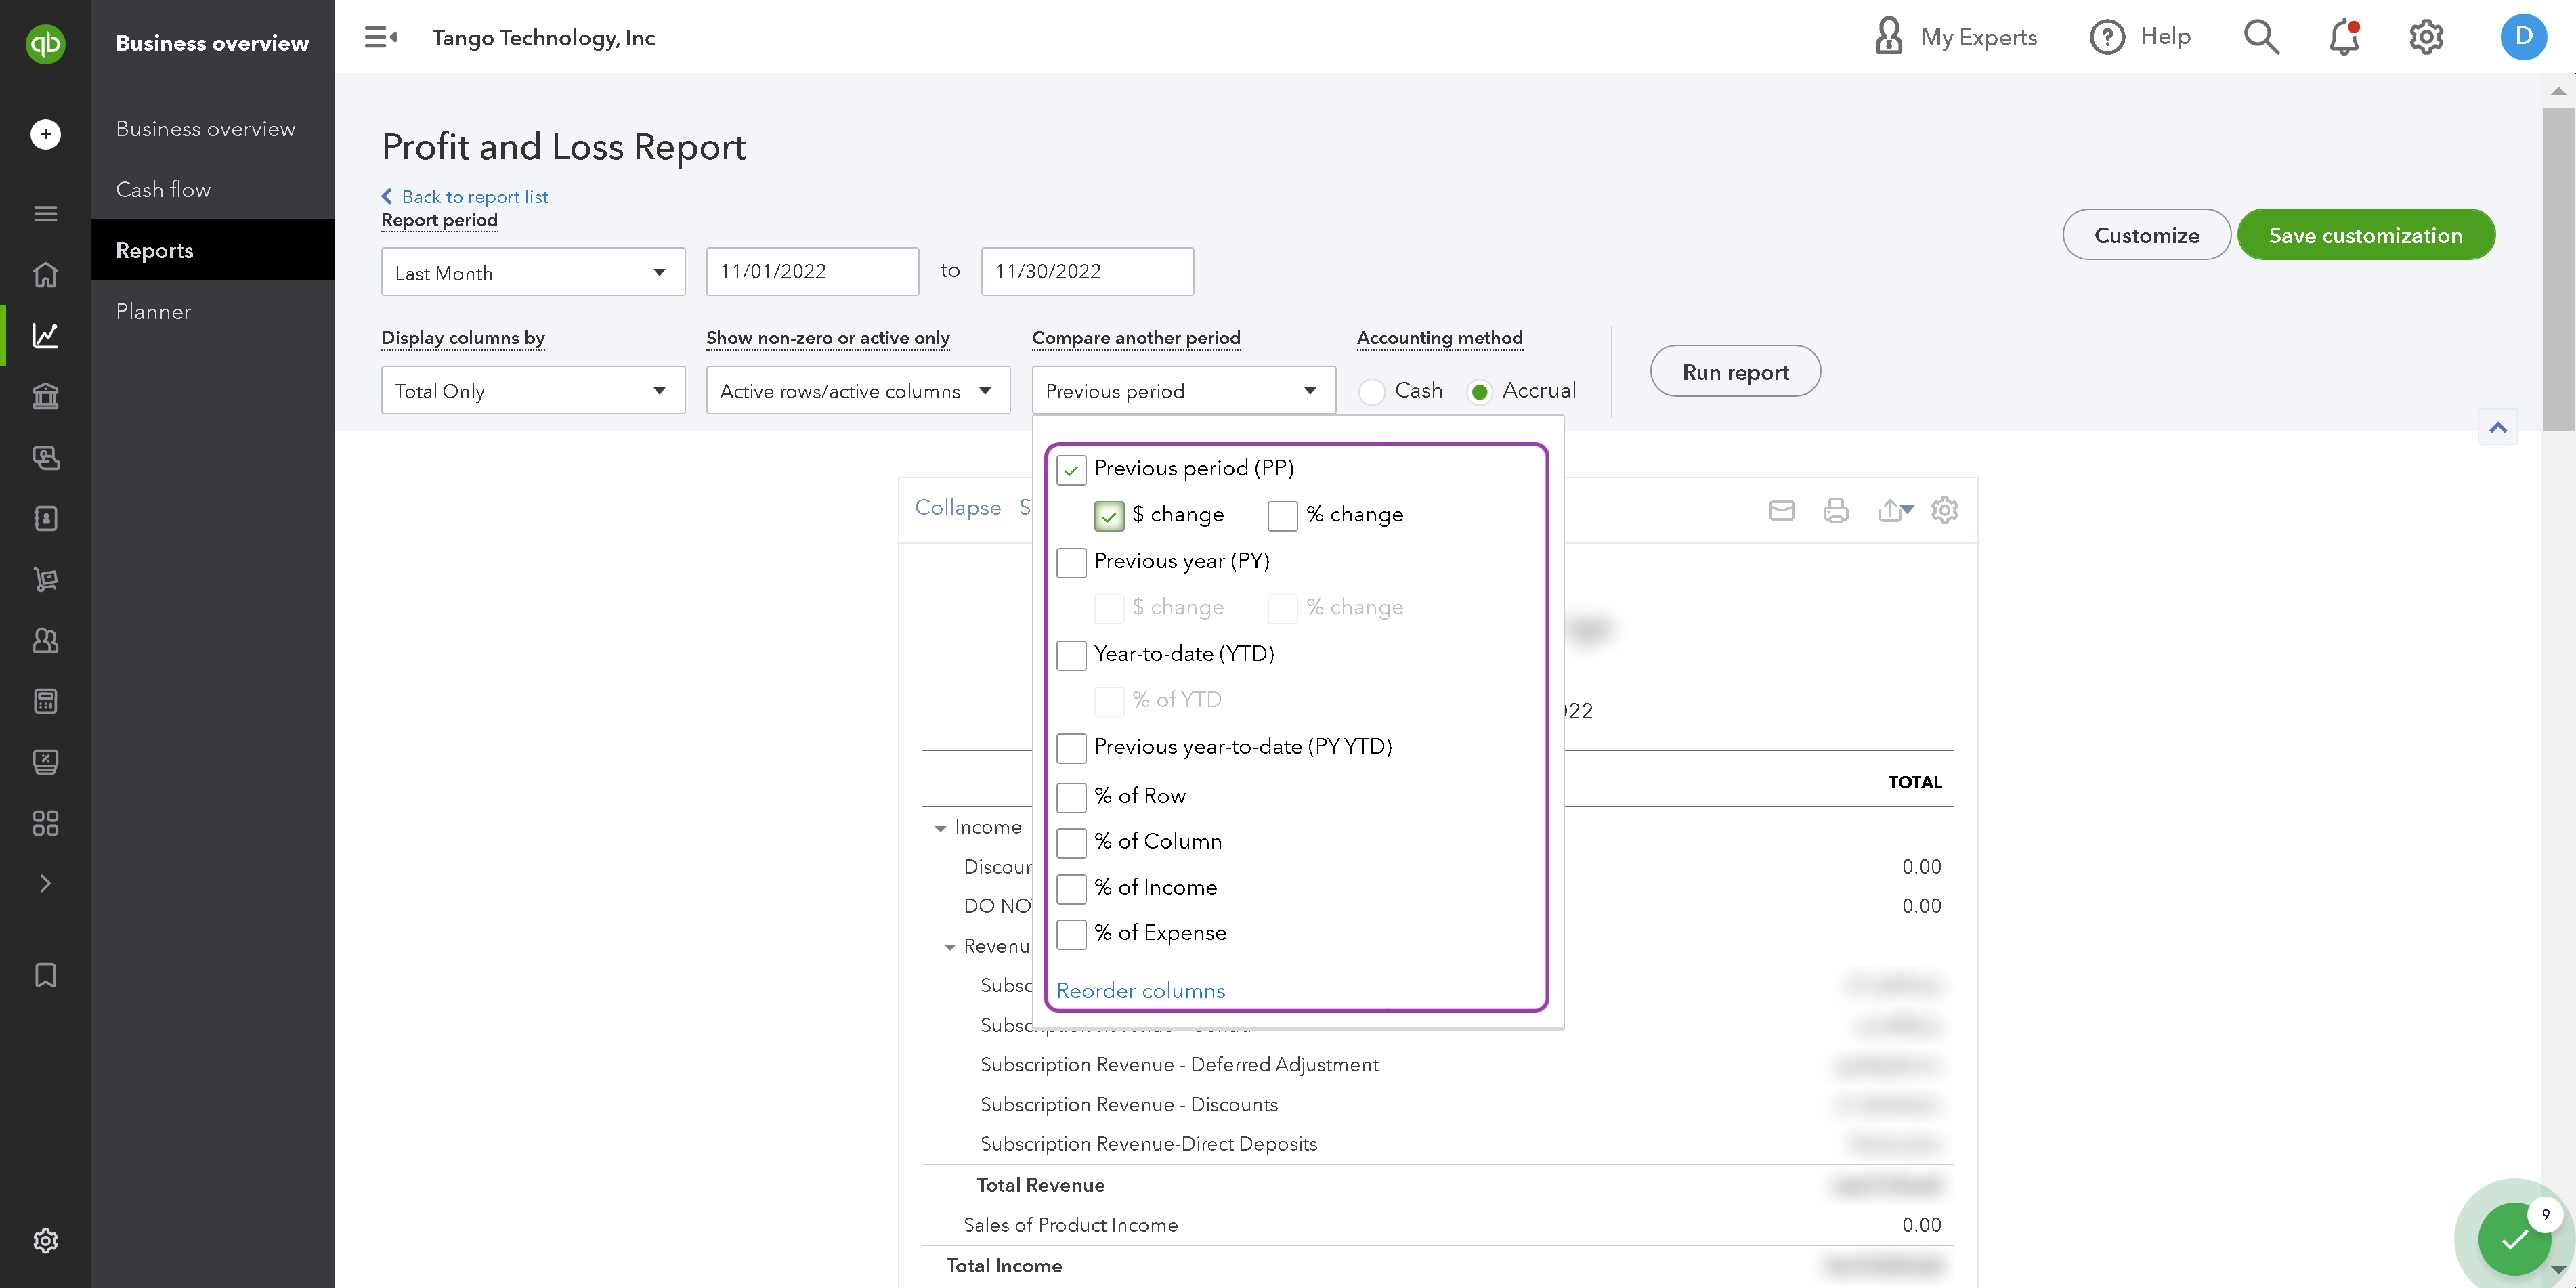Enable Previous year (PY) checkbox
The width and height of the screenshot is (2576, 1288).
click(x=1071, y=563)
